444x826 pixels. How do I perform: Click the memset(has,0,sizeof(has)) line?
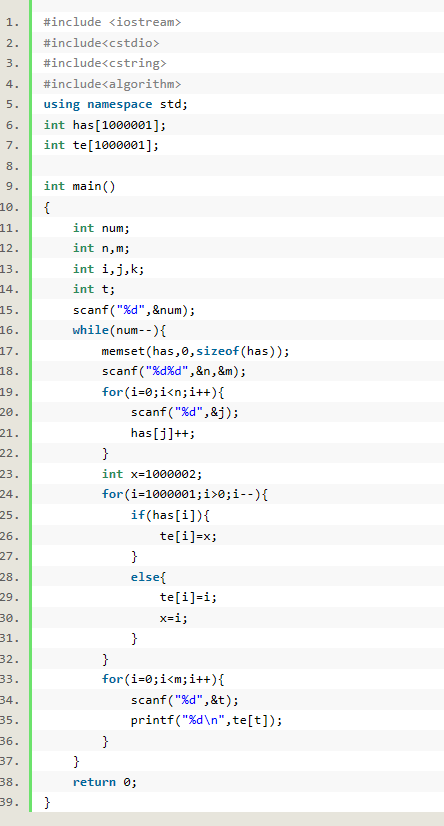click(196, 351)
